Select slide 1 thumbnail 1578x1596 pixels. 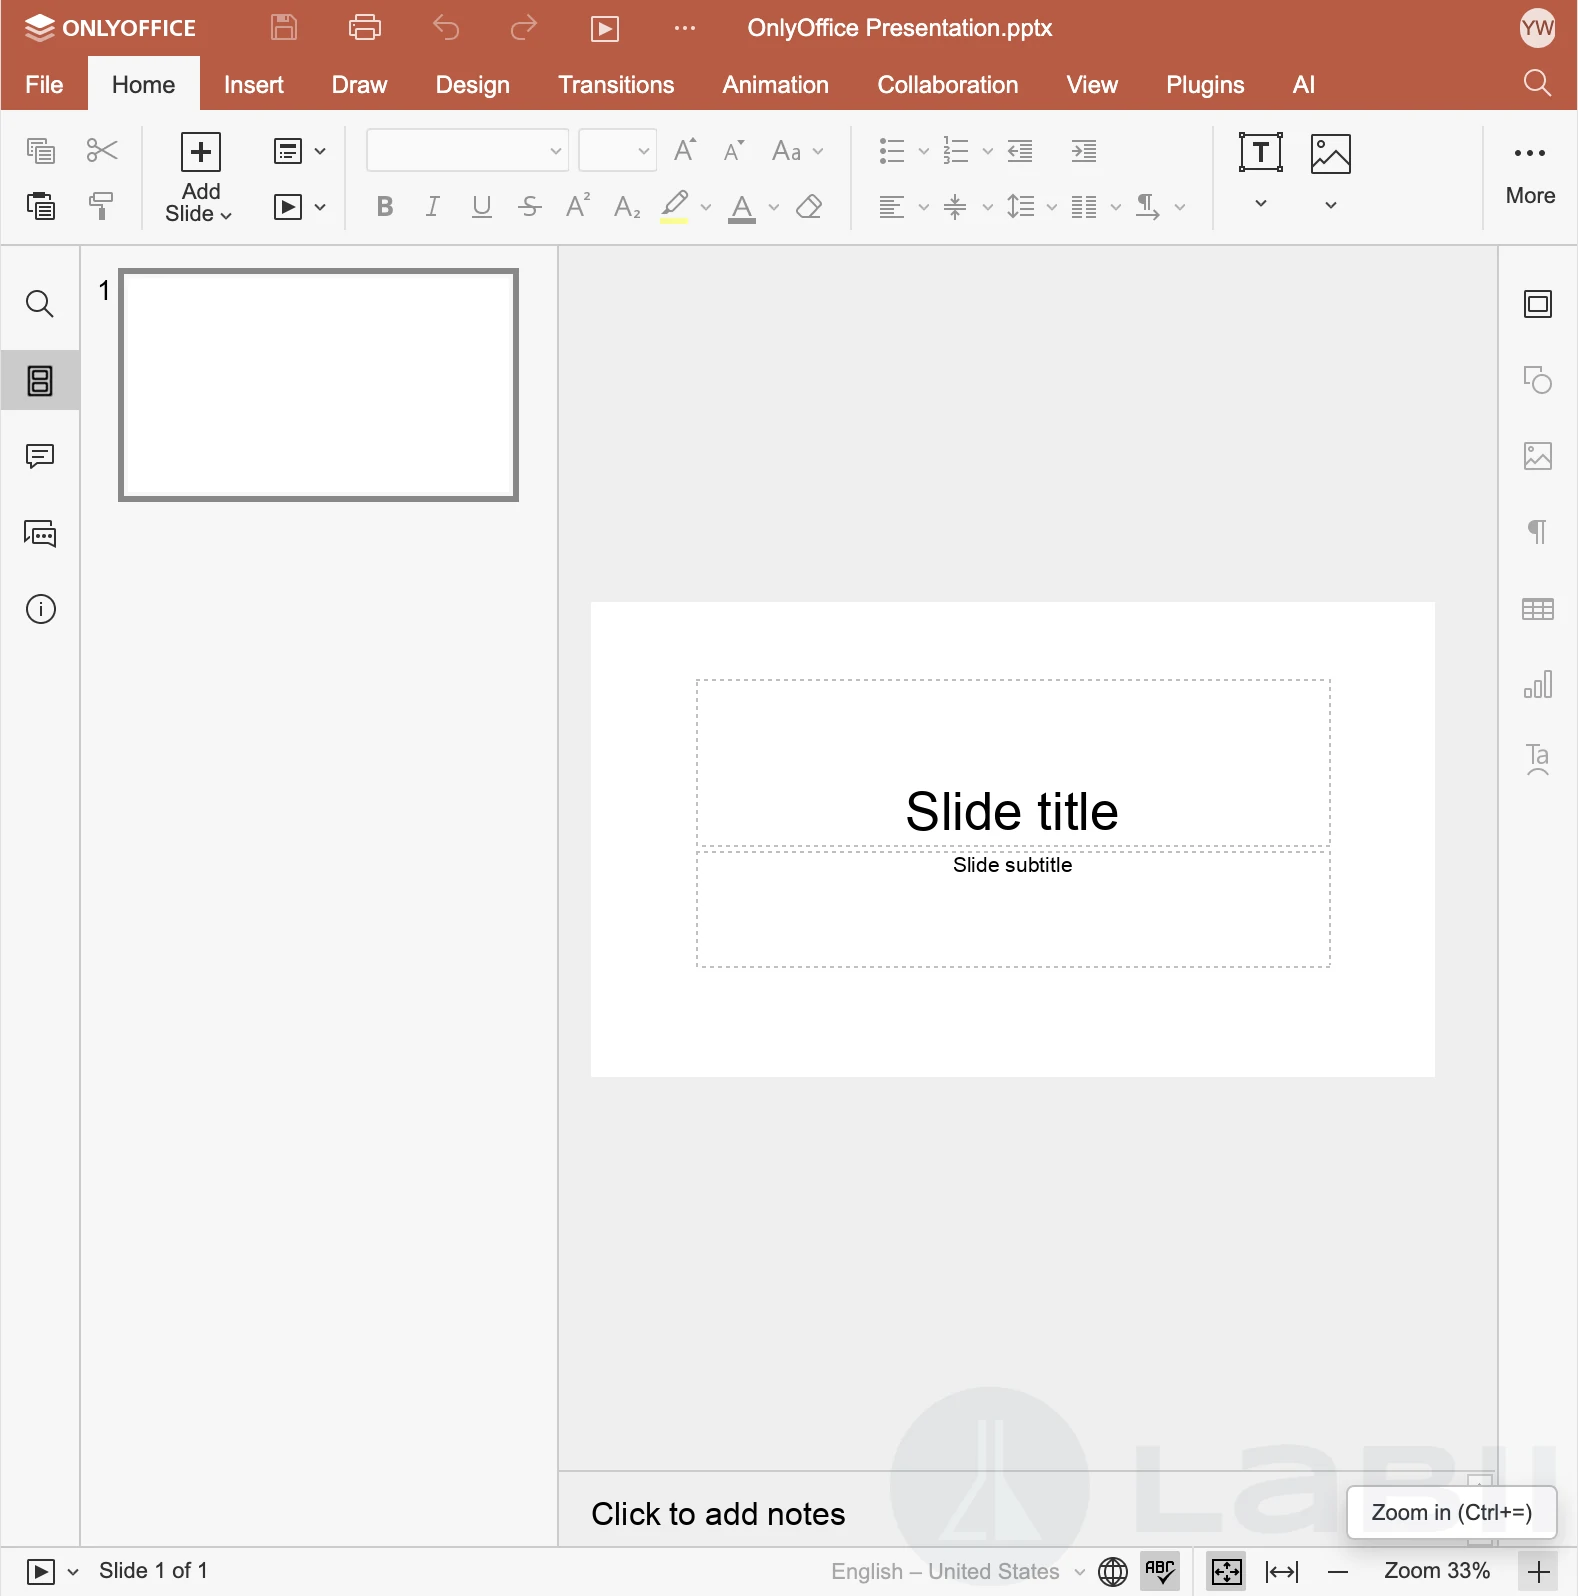(318, 385)
